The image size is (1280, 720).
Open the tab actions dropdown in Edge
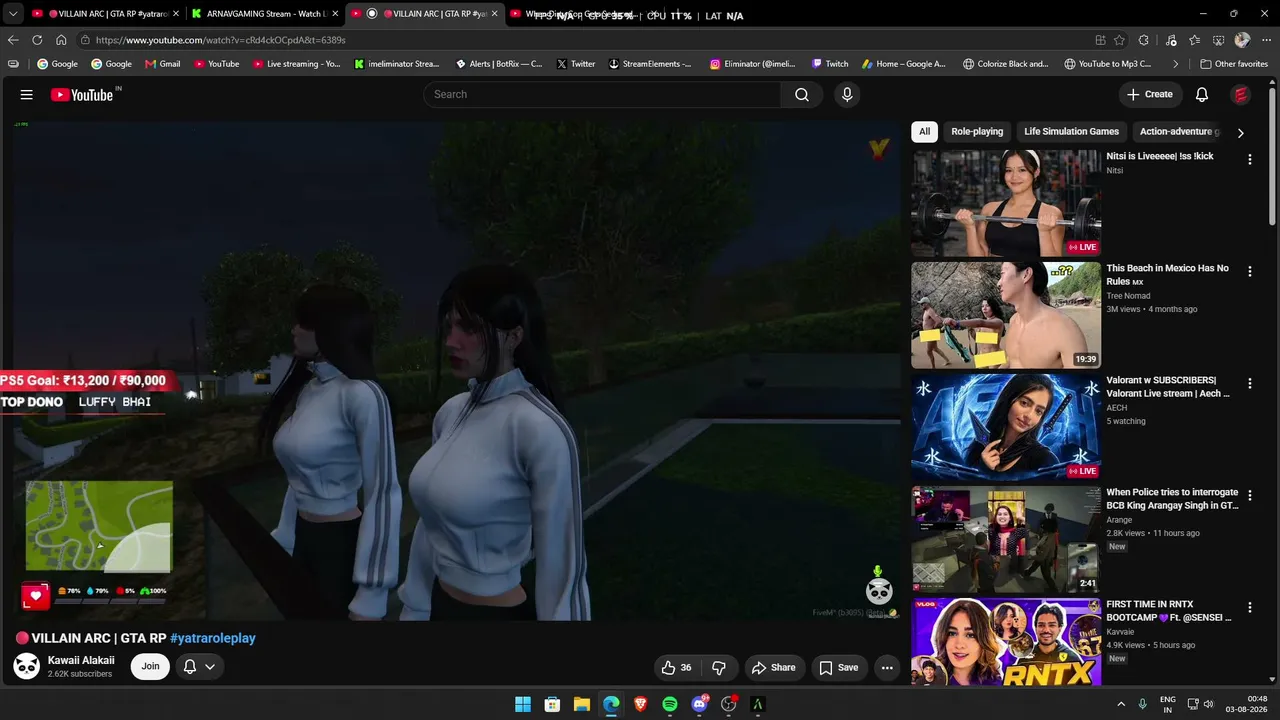point(13,14)
